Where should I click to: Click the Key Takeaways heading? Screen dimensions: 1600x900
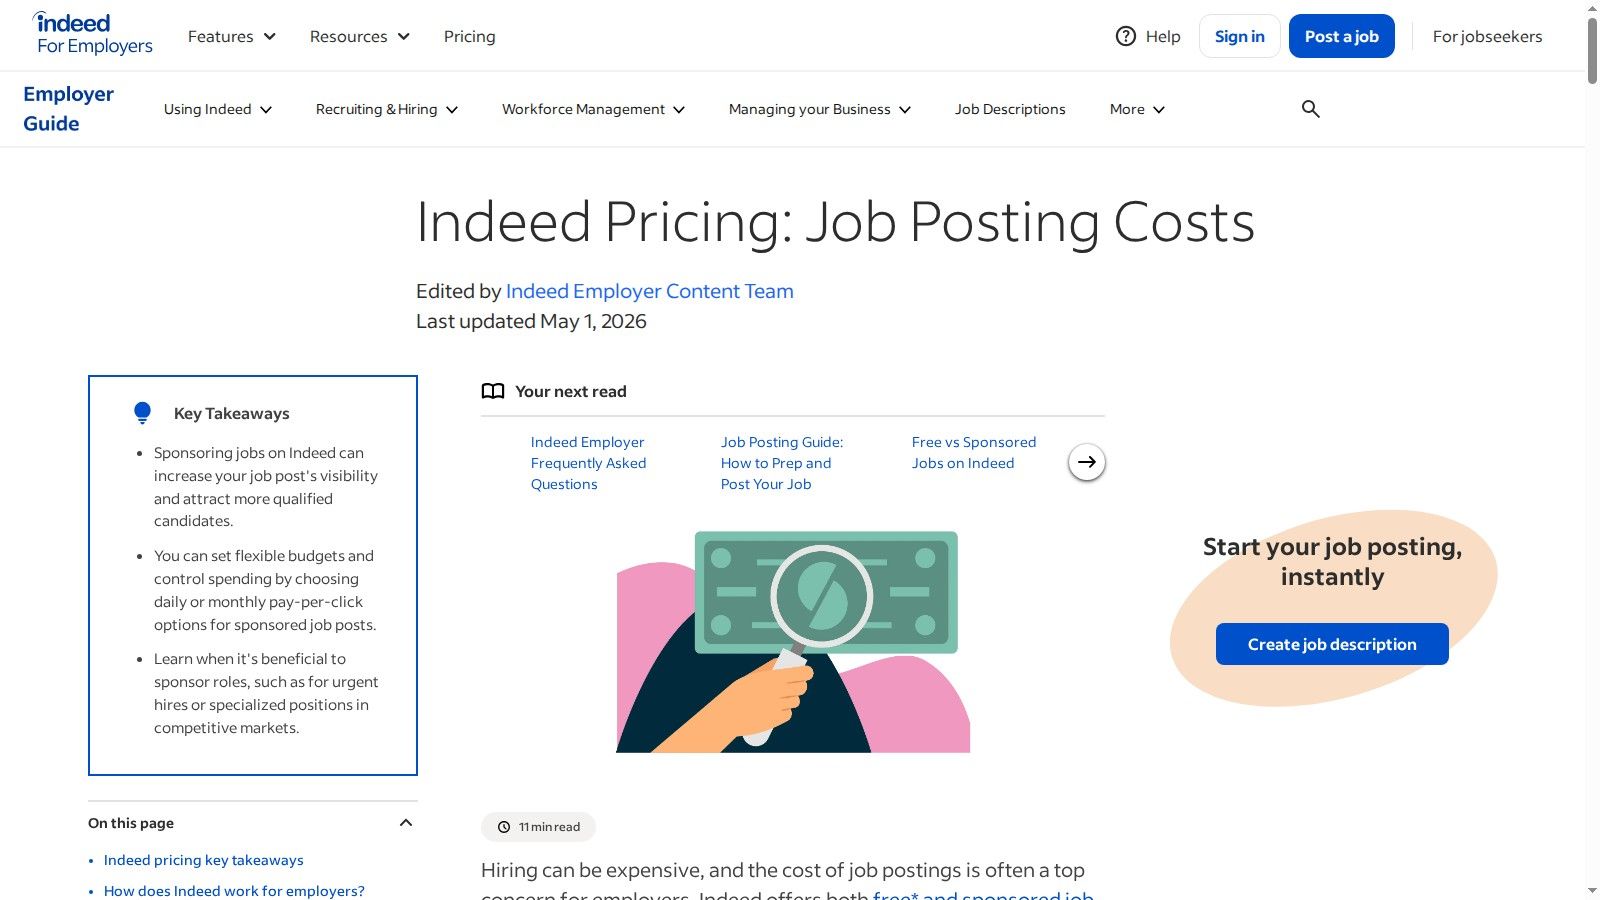click(x=232, y=413)
